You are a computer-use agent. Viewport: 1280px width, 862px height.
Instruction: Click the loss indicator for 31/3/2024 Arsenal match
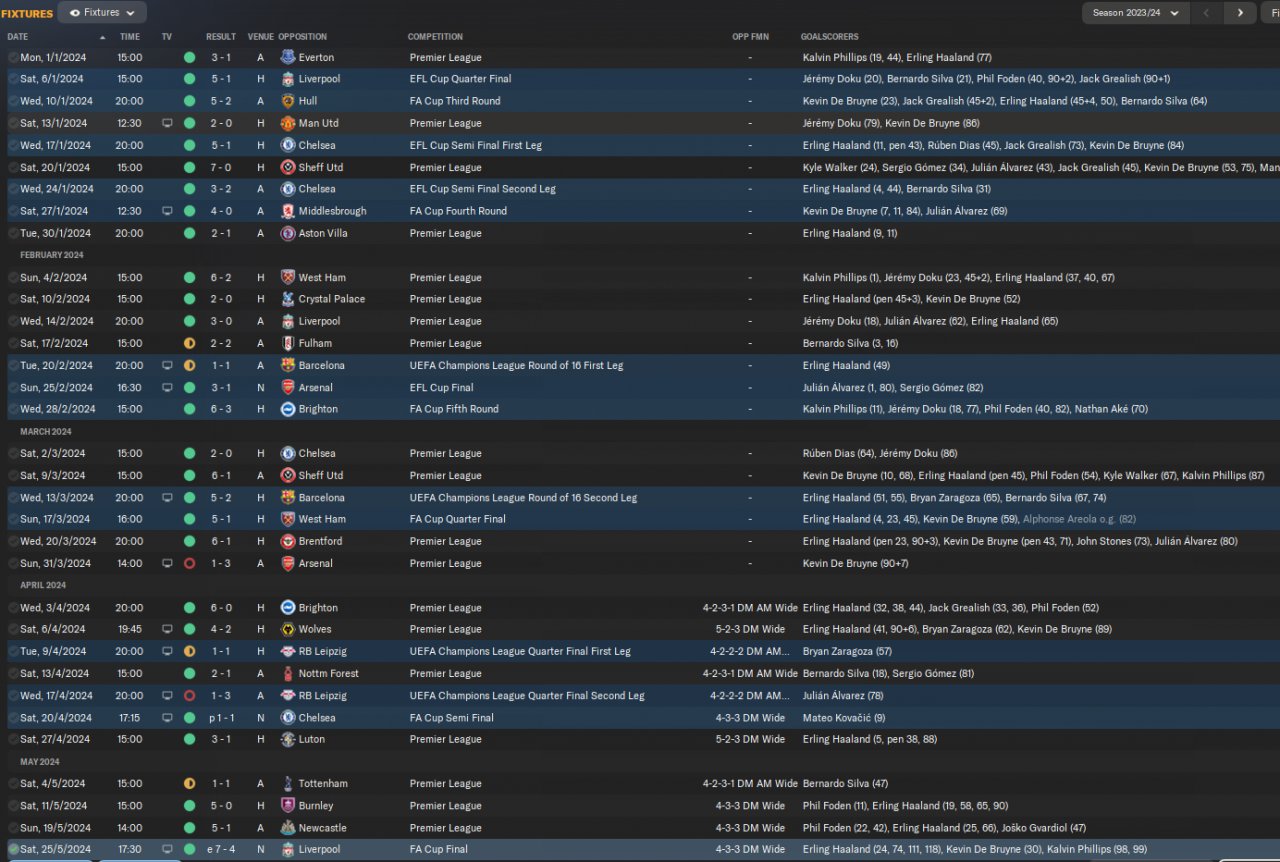(190, 563)
